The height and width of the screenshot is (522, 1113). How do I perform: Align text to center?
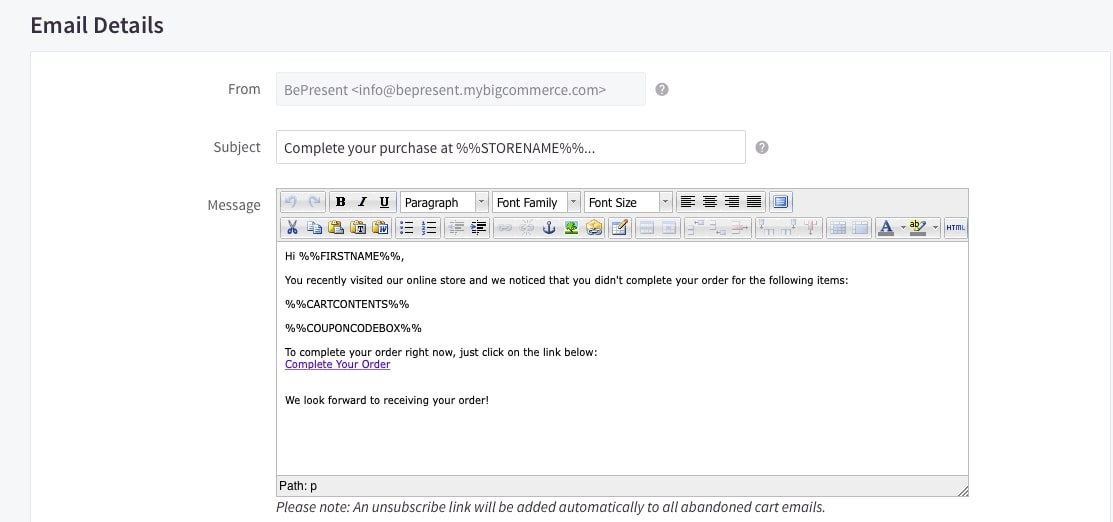[x=709, y=202]
